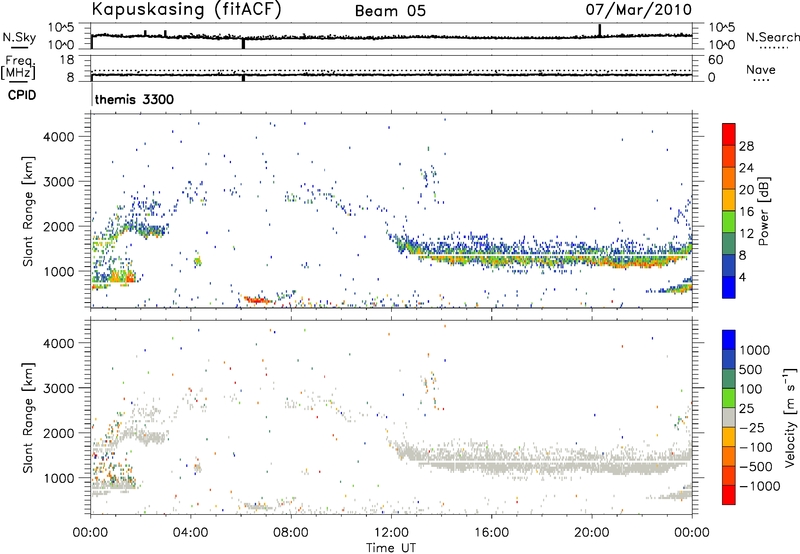
Task: Click the Velocity colorbar value "1000"
Action: 755,349
